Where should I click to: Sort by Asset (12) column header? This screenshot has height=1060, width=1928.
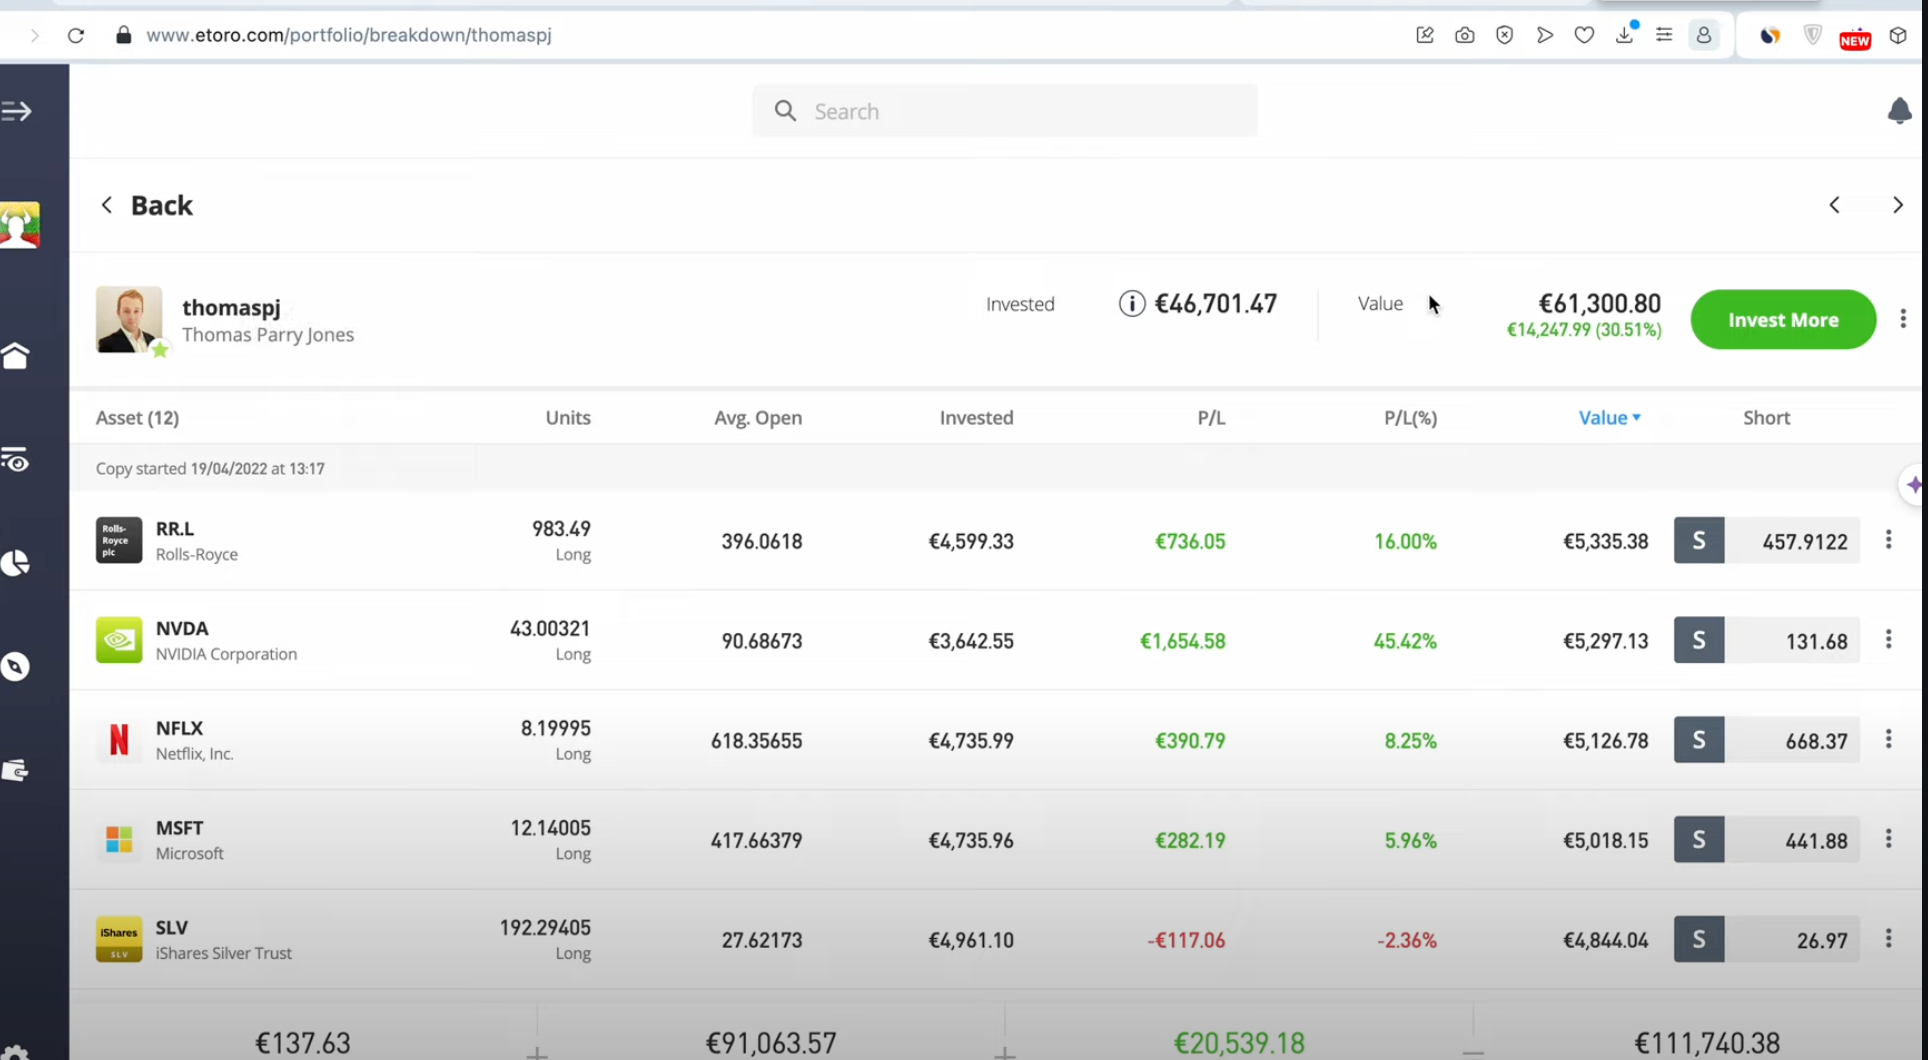[x=137, y=418]
